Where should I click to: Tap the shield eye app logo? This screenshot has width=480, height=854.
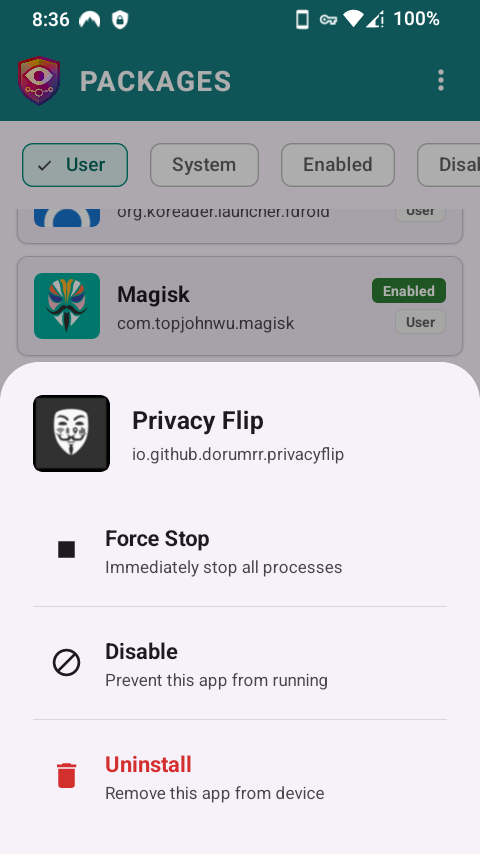pyautogui.click(x=39, y=81)
